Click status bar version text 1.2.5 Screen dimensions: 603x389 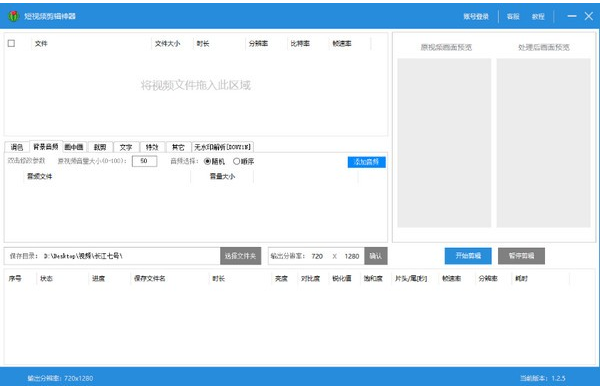click(x=543, y=378)
